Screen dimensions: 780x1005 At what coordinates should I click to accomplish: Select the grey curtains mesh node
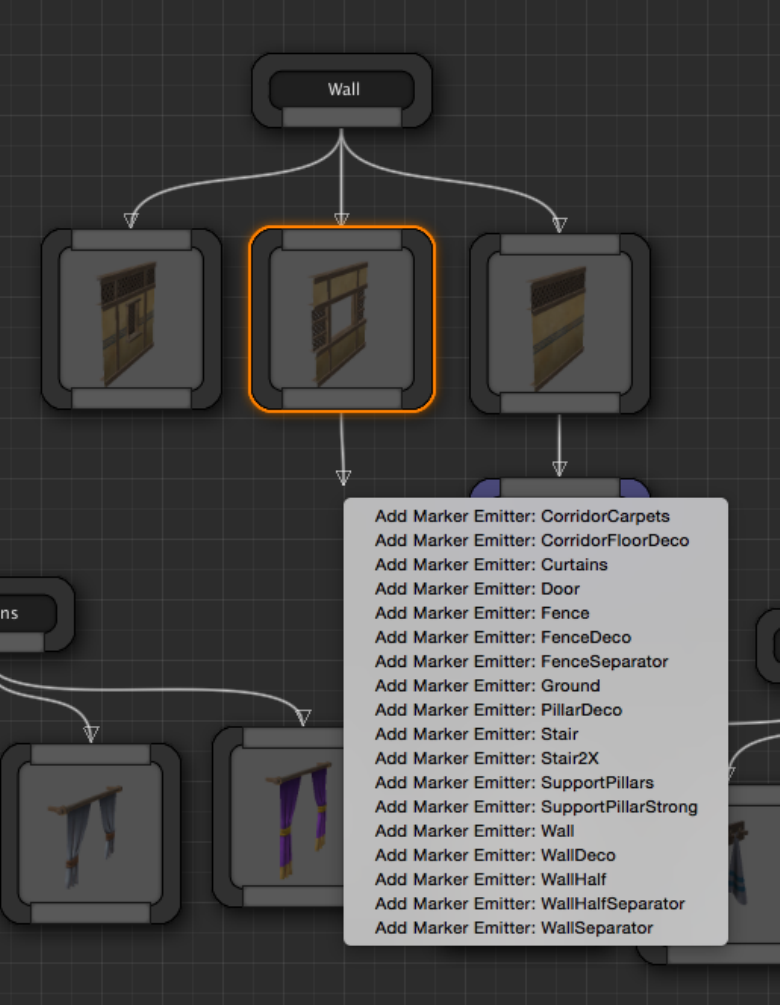point(90,834)
